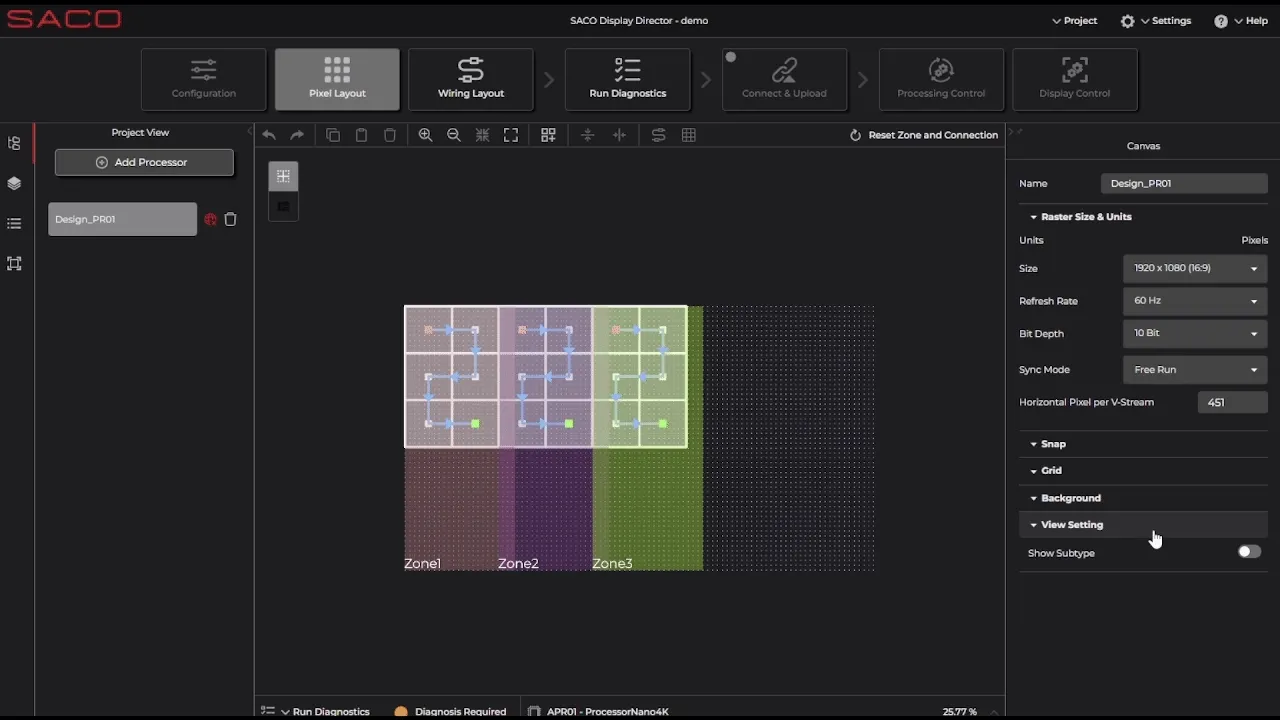Expand the Background section
The height and width of the screenshot is (720, 1280).
click(x=1070, y=498)
